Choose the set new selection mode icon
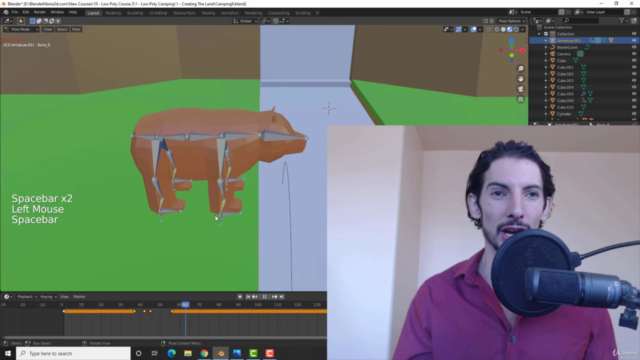 coord(33,21)
